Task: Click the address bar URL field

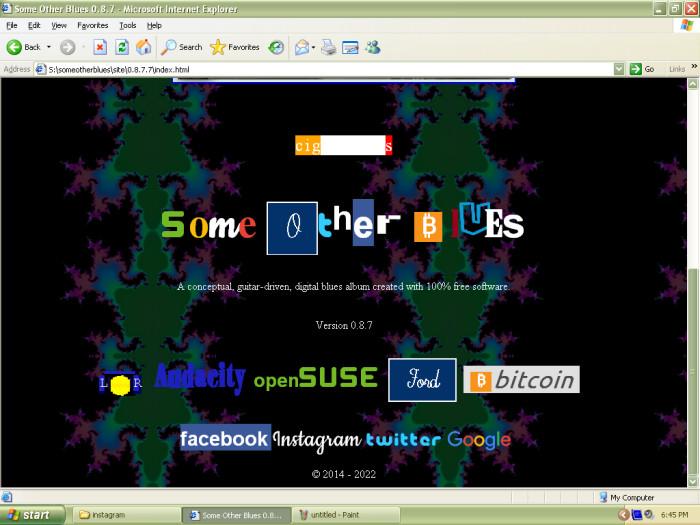Action: [330, 69]
